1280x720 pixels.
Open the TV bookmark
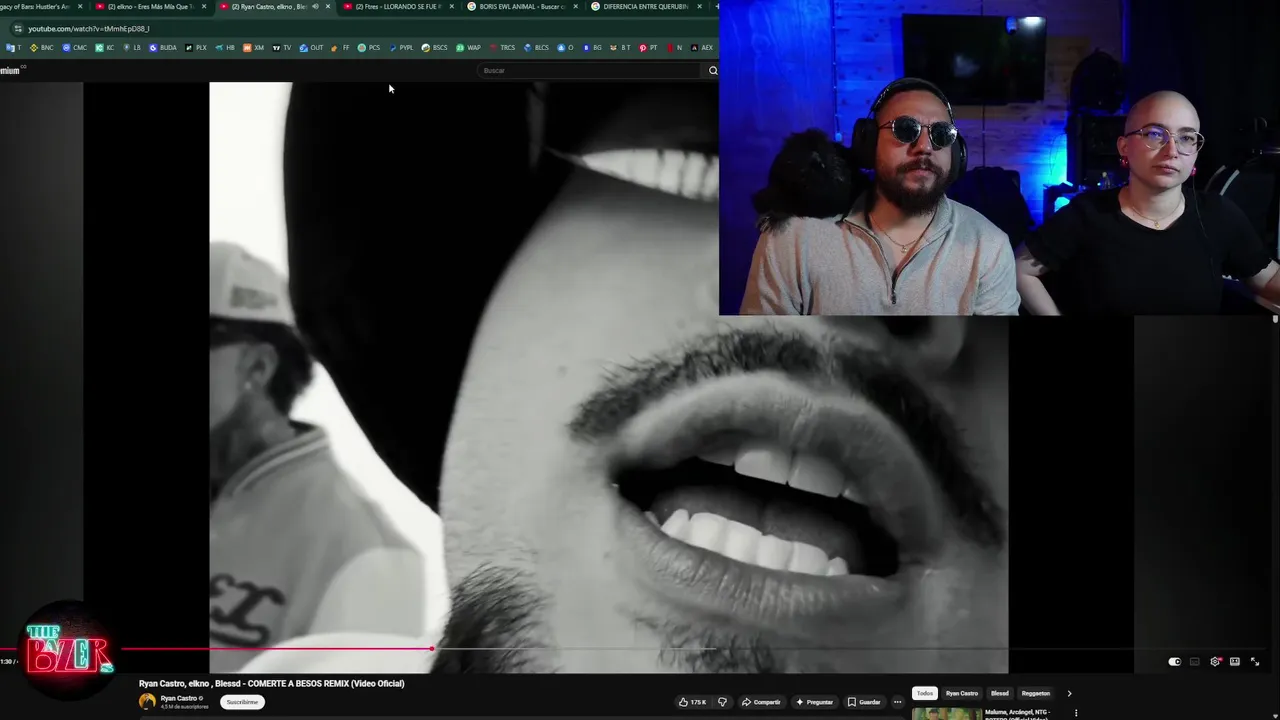click(282, 48)
